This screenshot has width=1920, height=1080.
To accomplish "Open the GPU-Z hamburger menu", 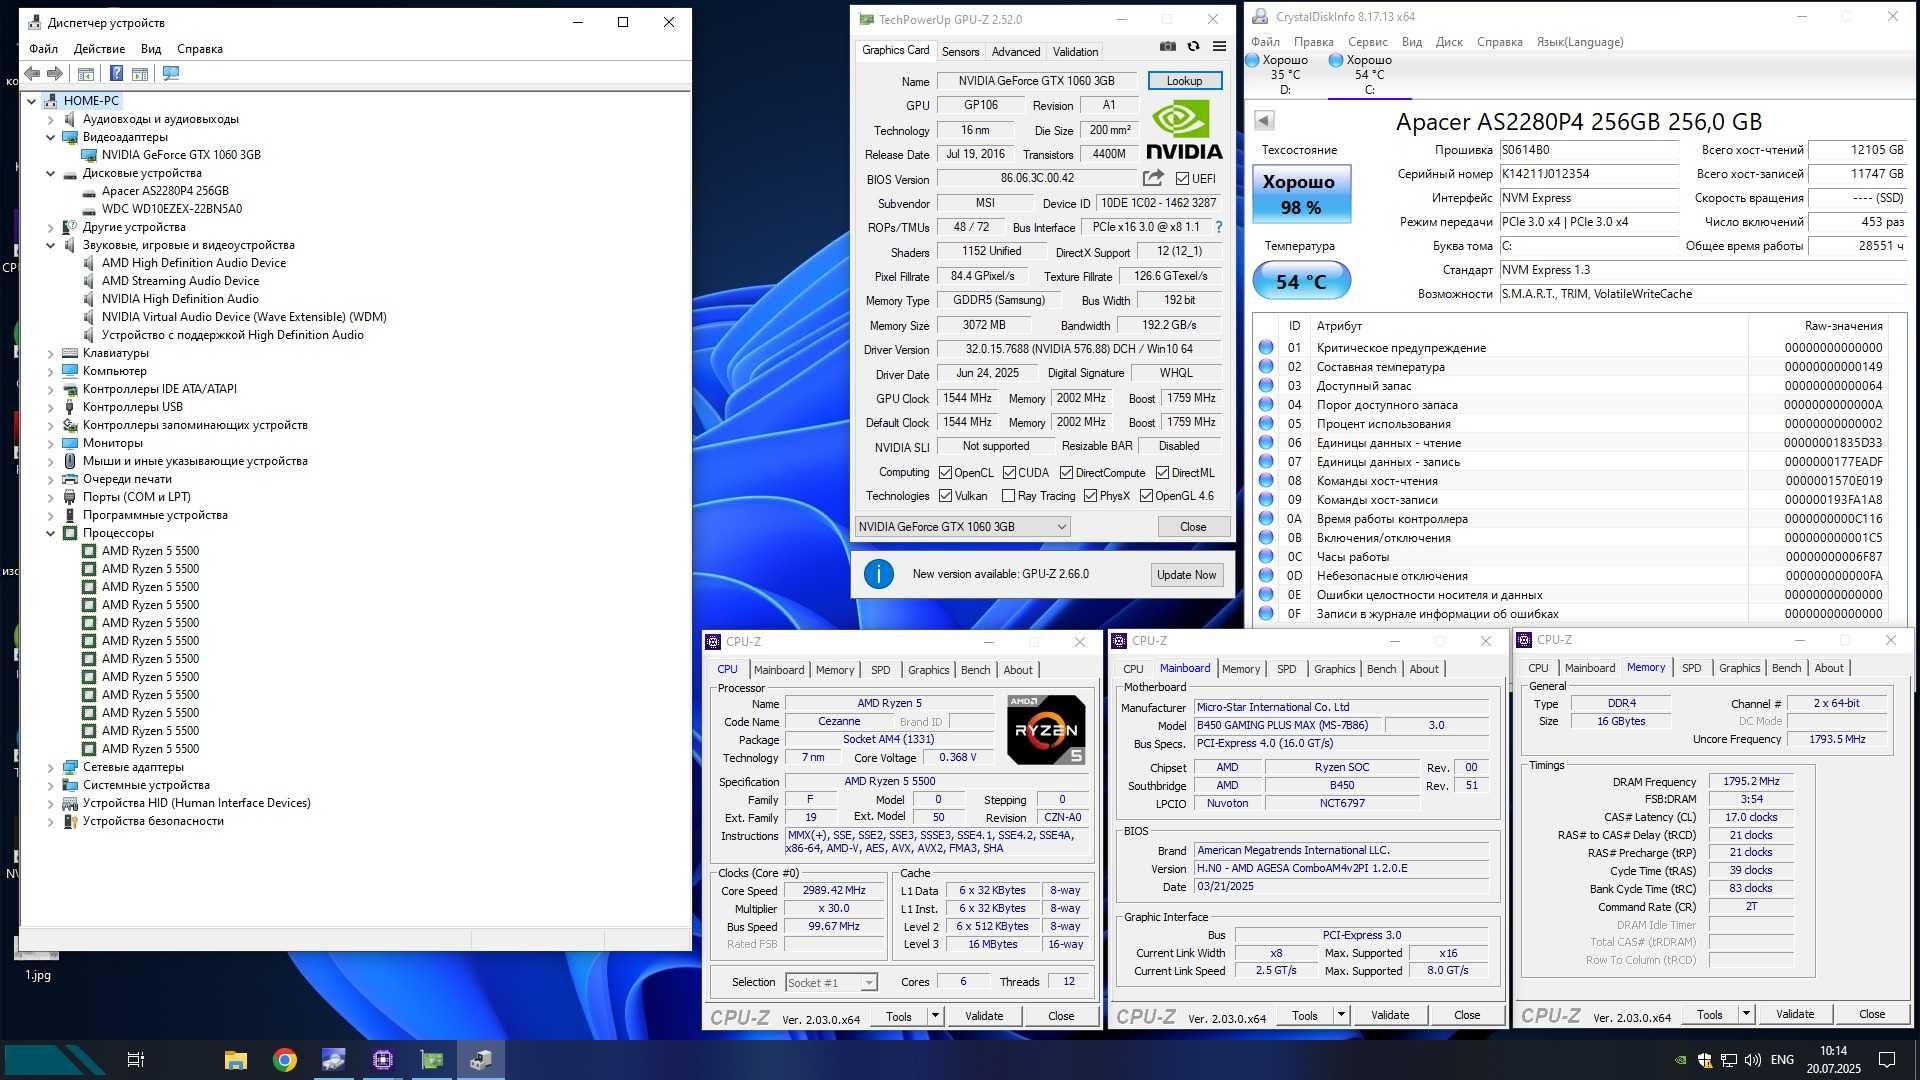I will coord(1219,46).
